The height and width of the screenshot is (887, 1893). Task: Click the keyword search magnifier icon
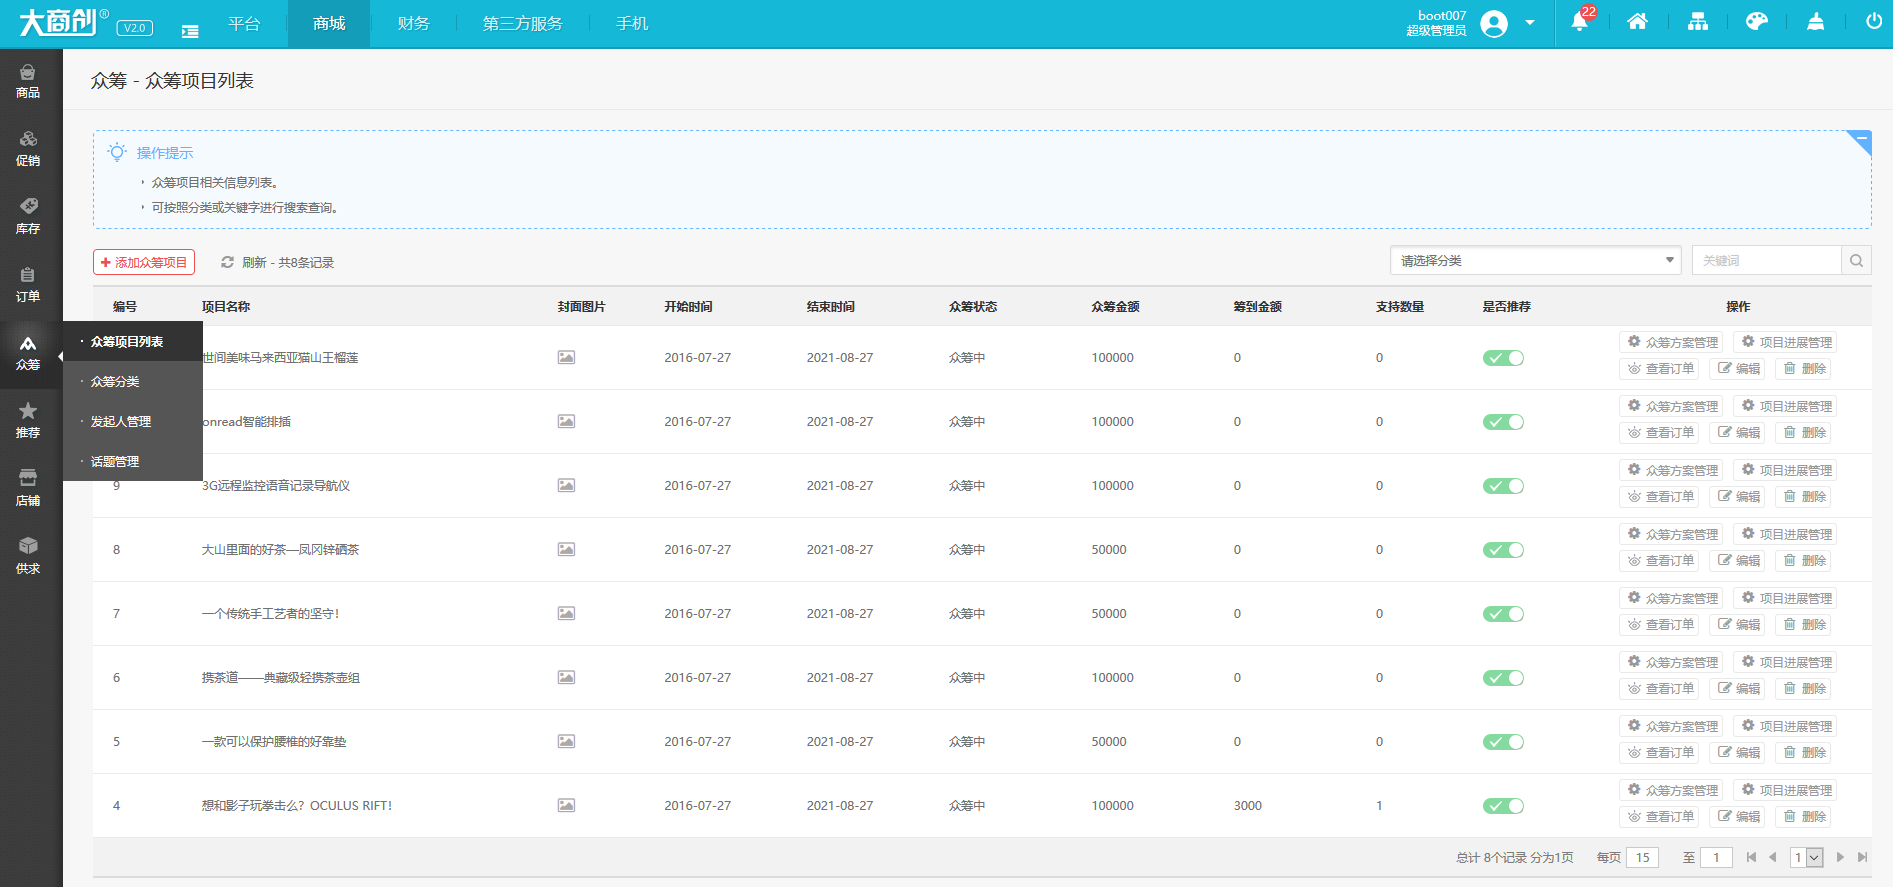pos(1856,261)
